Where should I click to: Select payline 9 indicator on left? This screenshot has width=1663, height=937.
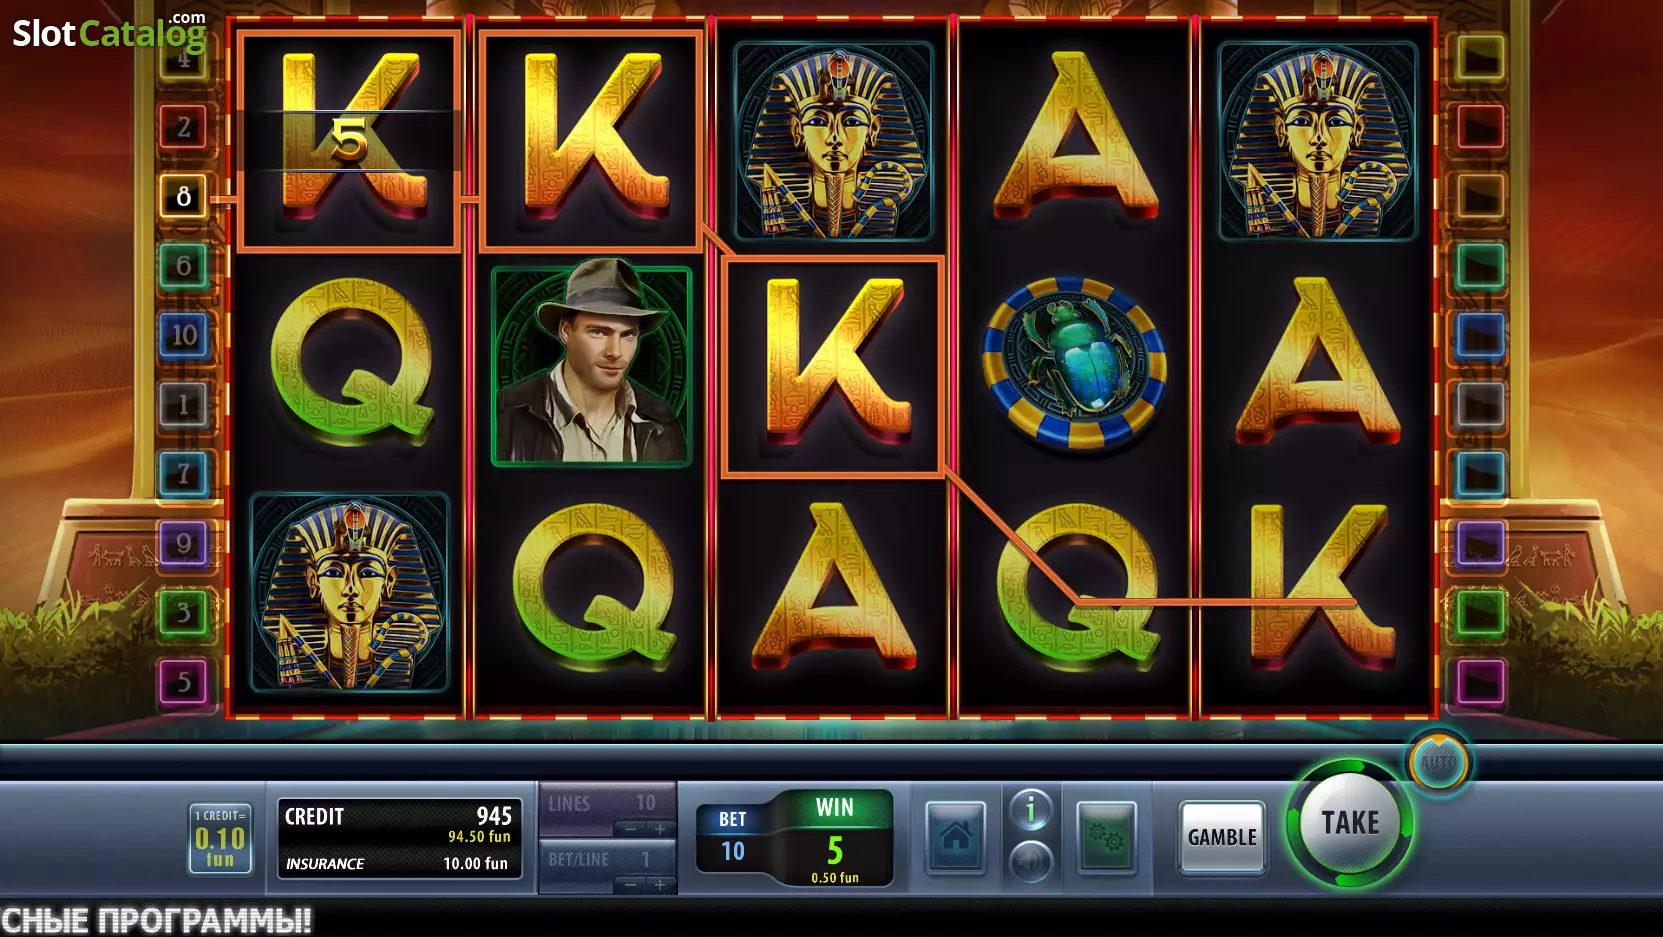(184, 543)
